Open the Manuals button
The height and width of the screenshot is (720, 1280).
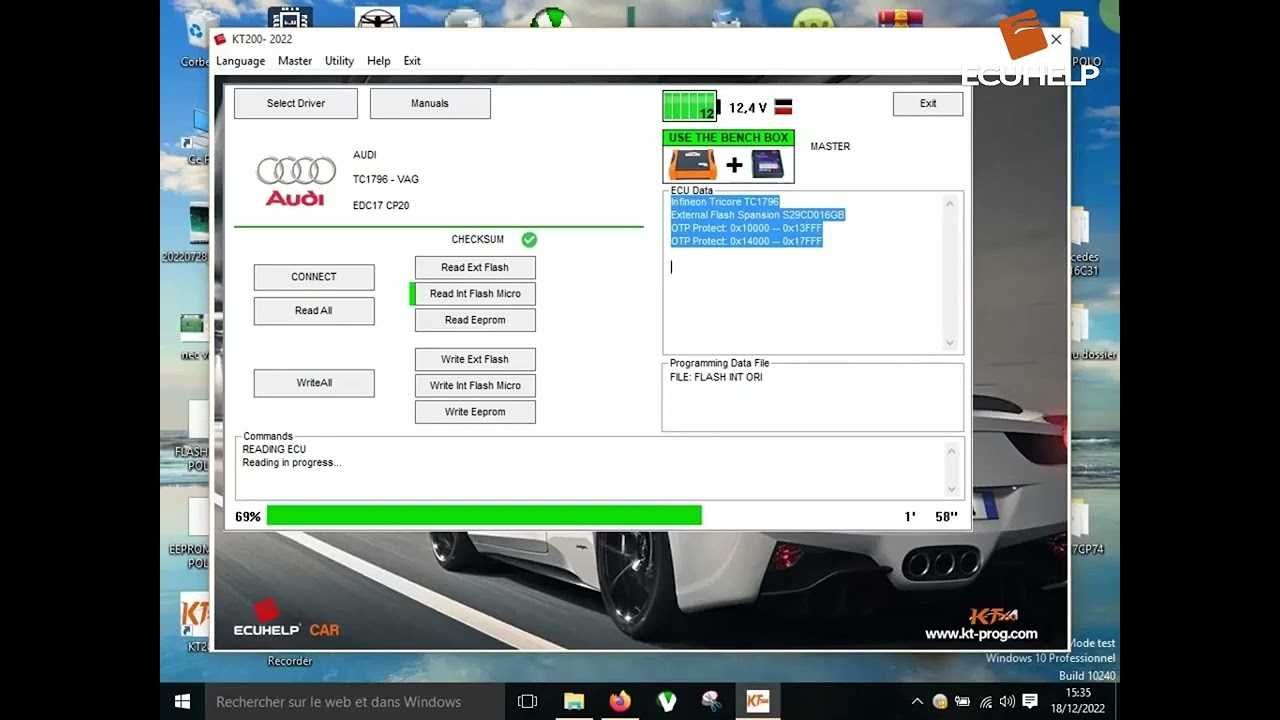tap(430, 103)
